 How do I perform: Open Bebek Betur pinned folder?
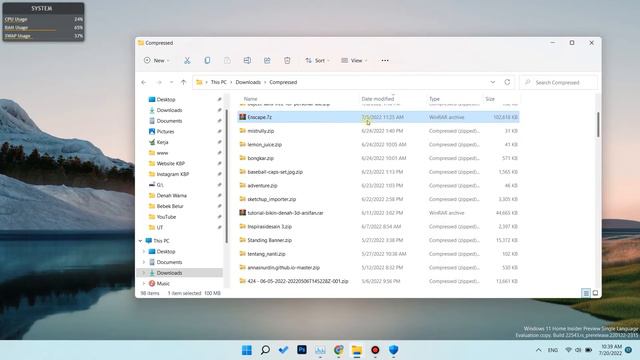point(170,206)
